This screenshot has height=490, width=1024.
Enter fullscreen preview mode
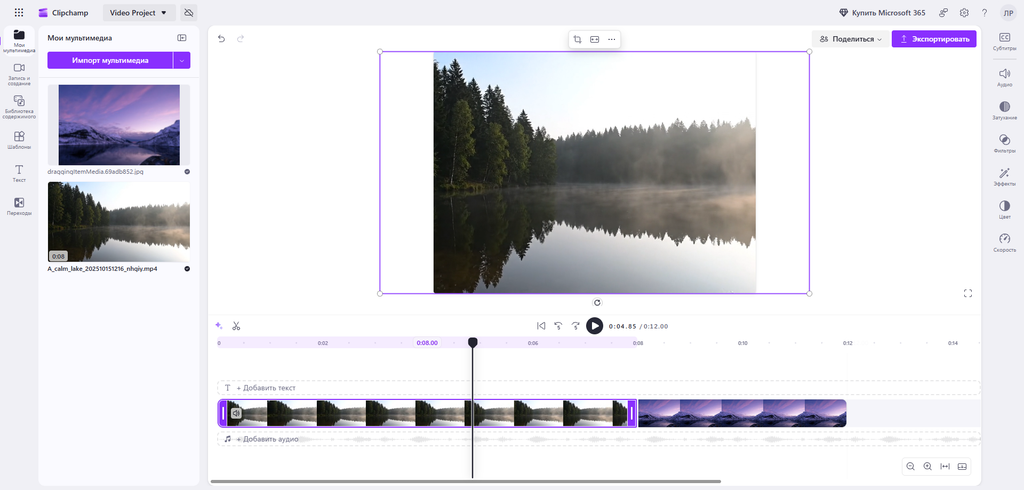click(x=968, y=293)
